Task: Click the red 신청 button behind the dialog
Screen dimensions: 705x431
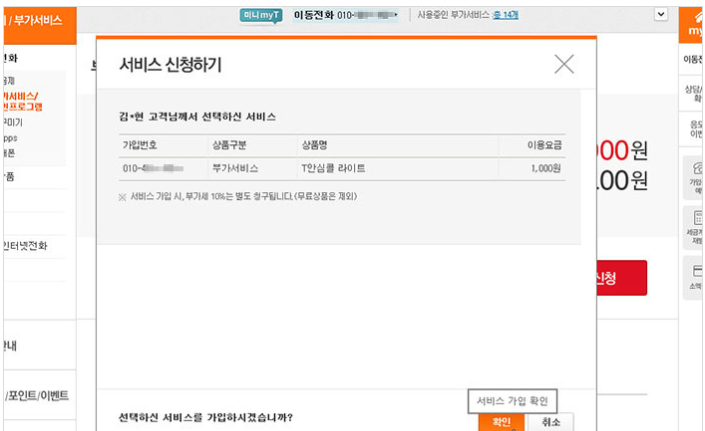Action: point(622,278)
